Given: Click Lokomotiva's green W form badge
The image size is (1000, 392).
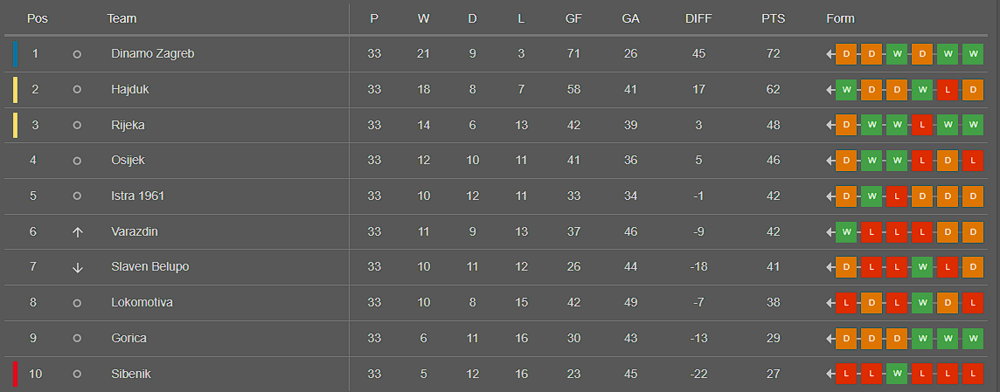Looking at the screenshot, I should [x=922, y=303].
